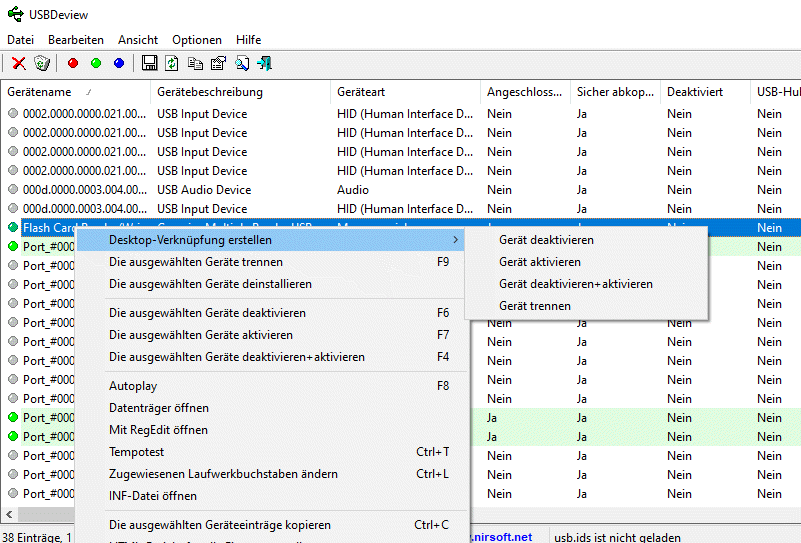Select the USB Audio Device row

tap(204, 190)
